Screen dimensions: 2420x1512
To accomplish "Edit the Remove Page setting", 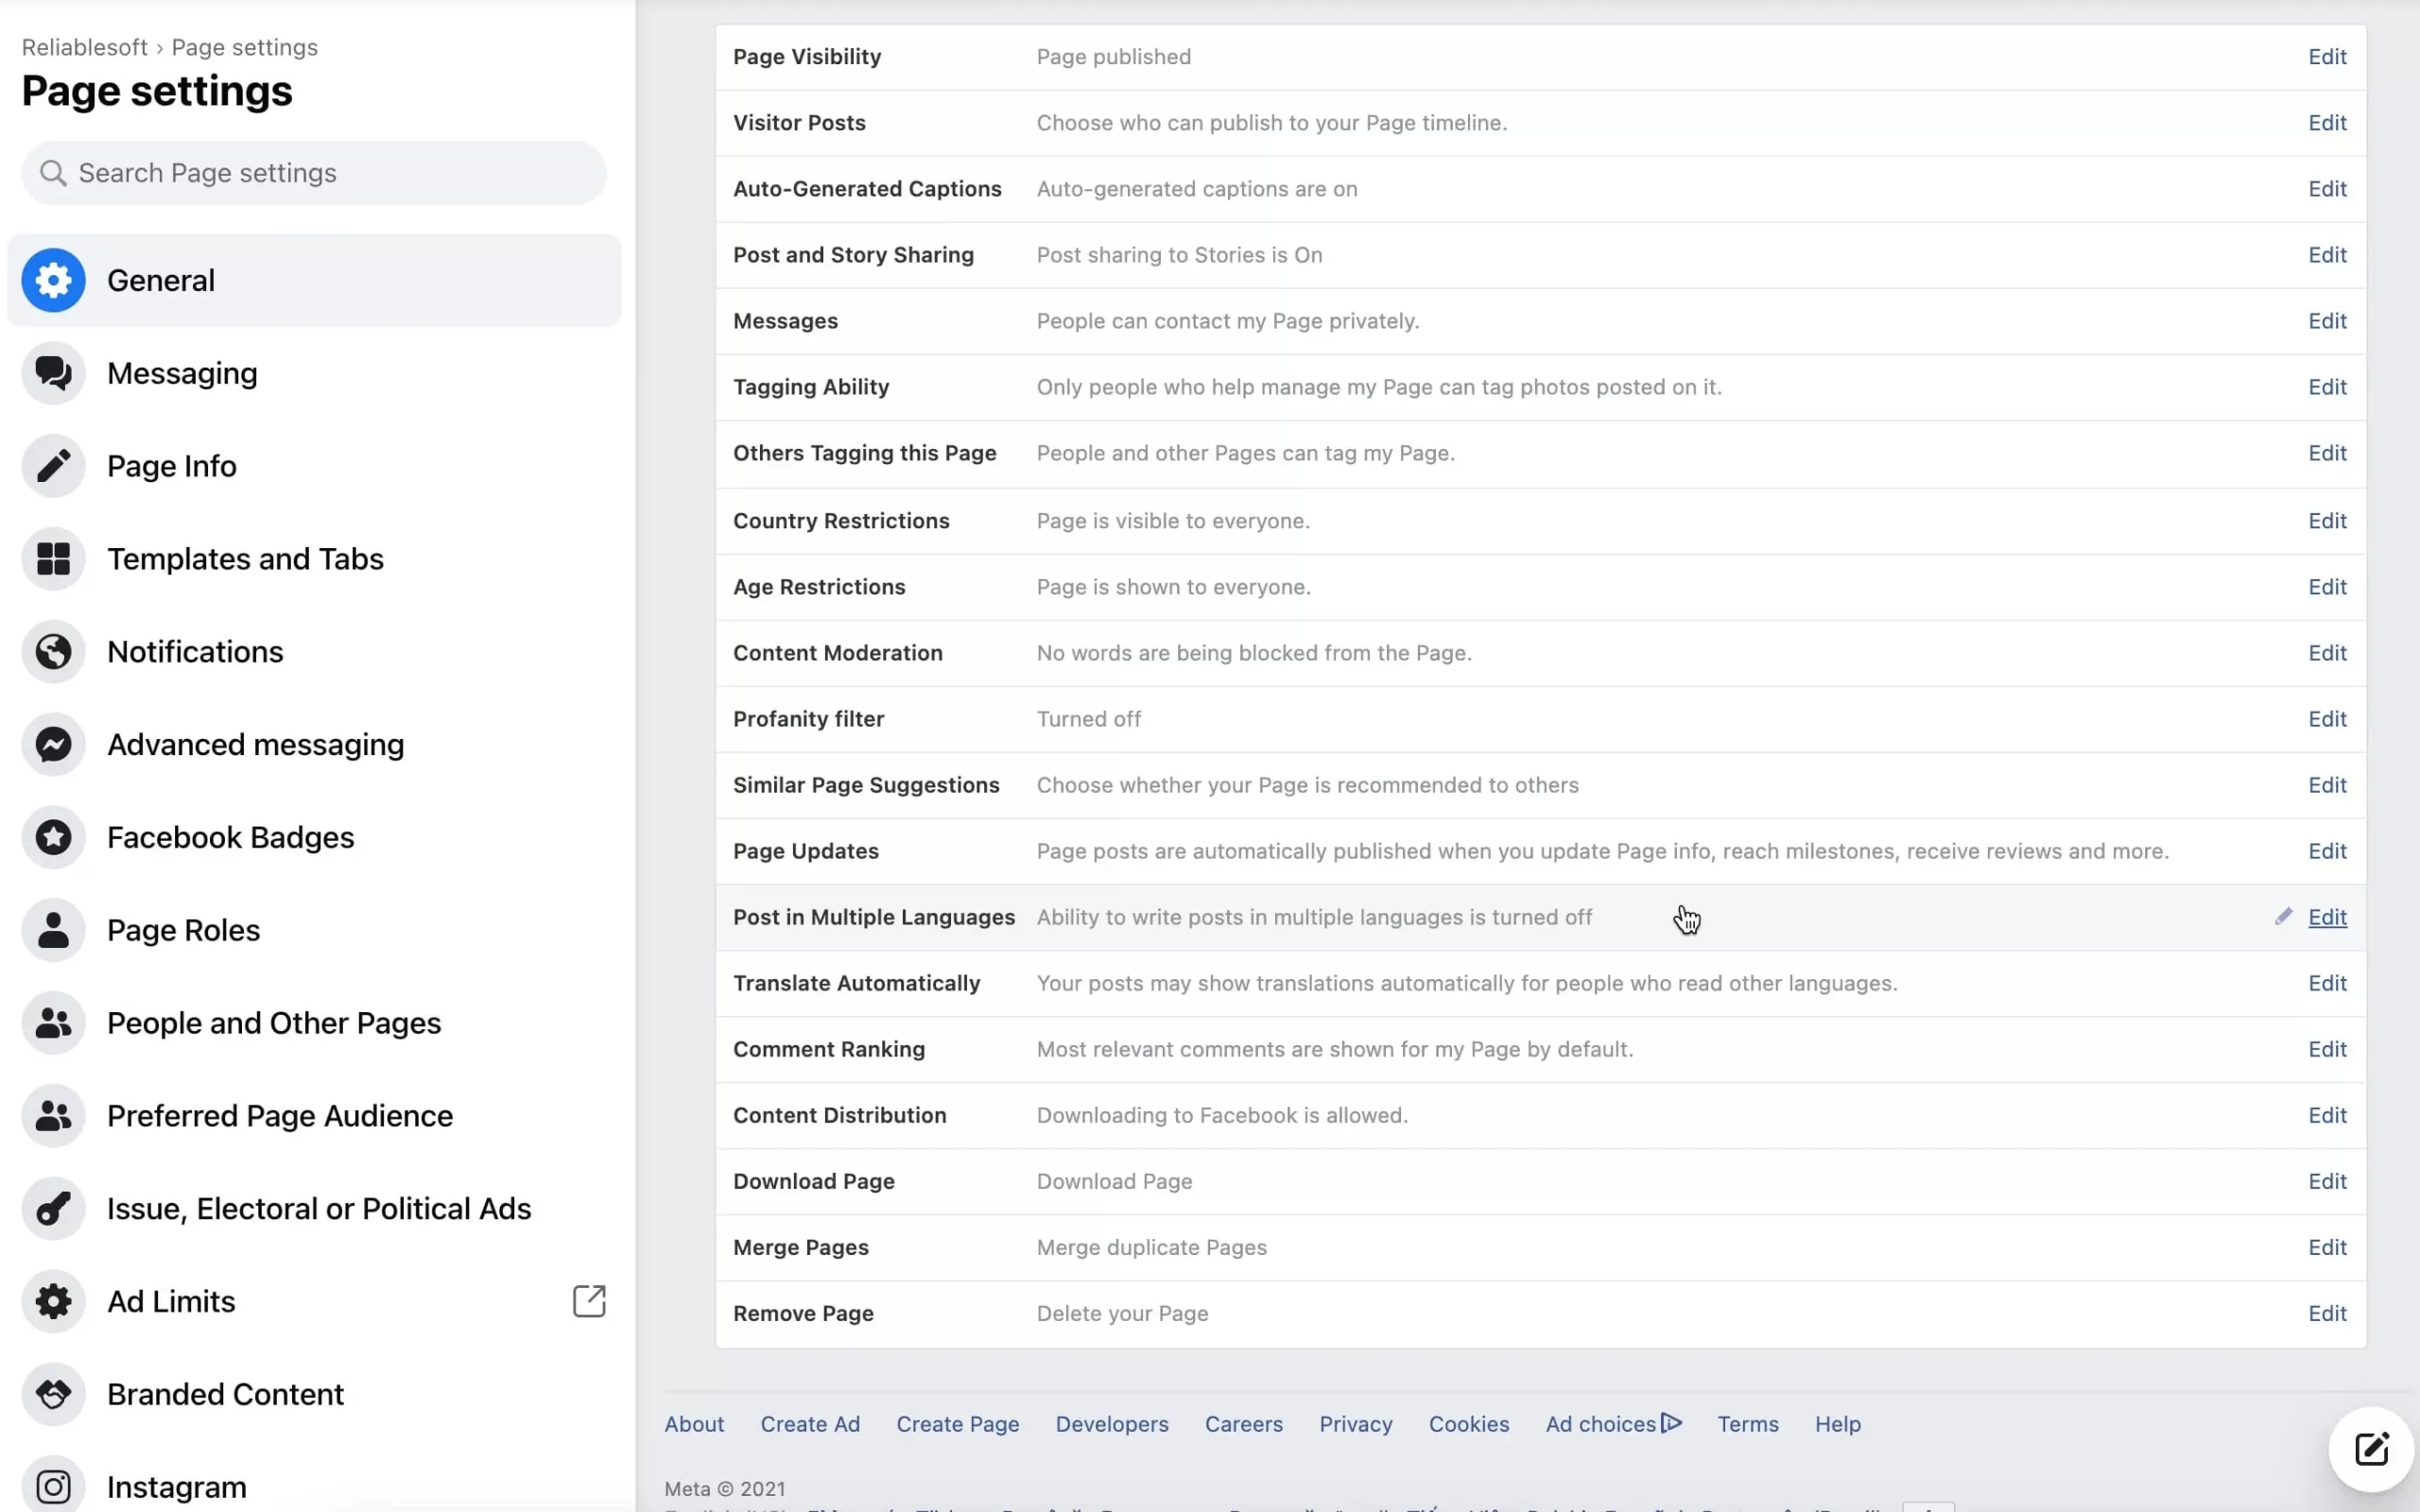I will pos(2327,1313).
